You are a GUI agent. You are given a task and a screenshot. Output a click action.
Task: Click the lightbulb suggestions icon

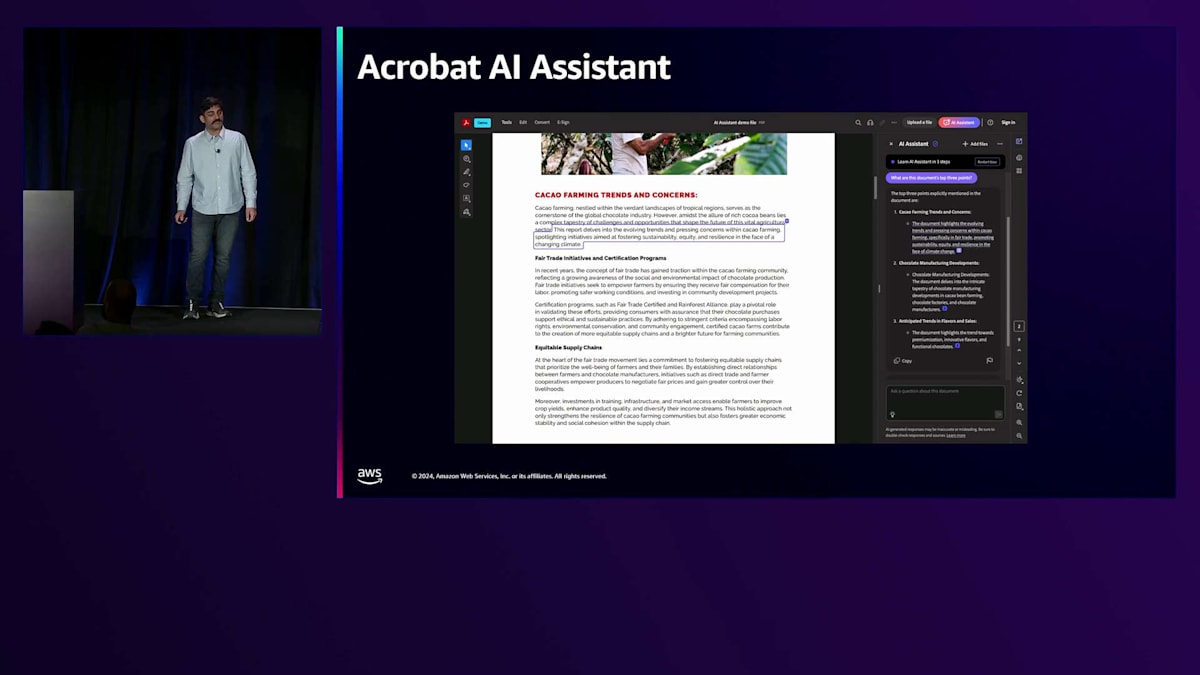[893, 415]
